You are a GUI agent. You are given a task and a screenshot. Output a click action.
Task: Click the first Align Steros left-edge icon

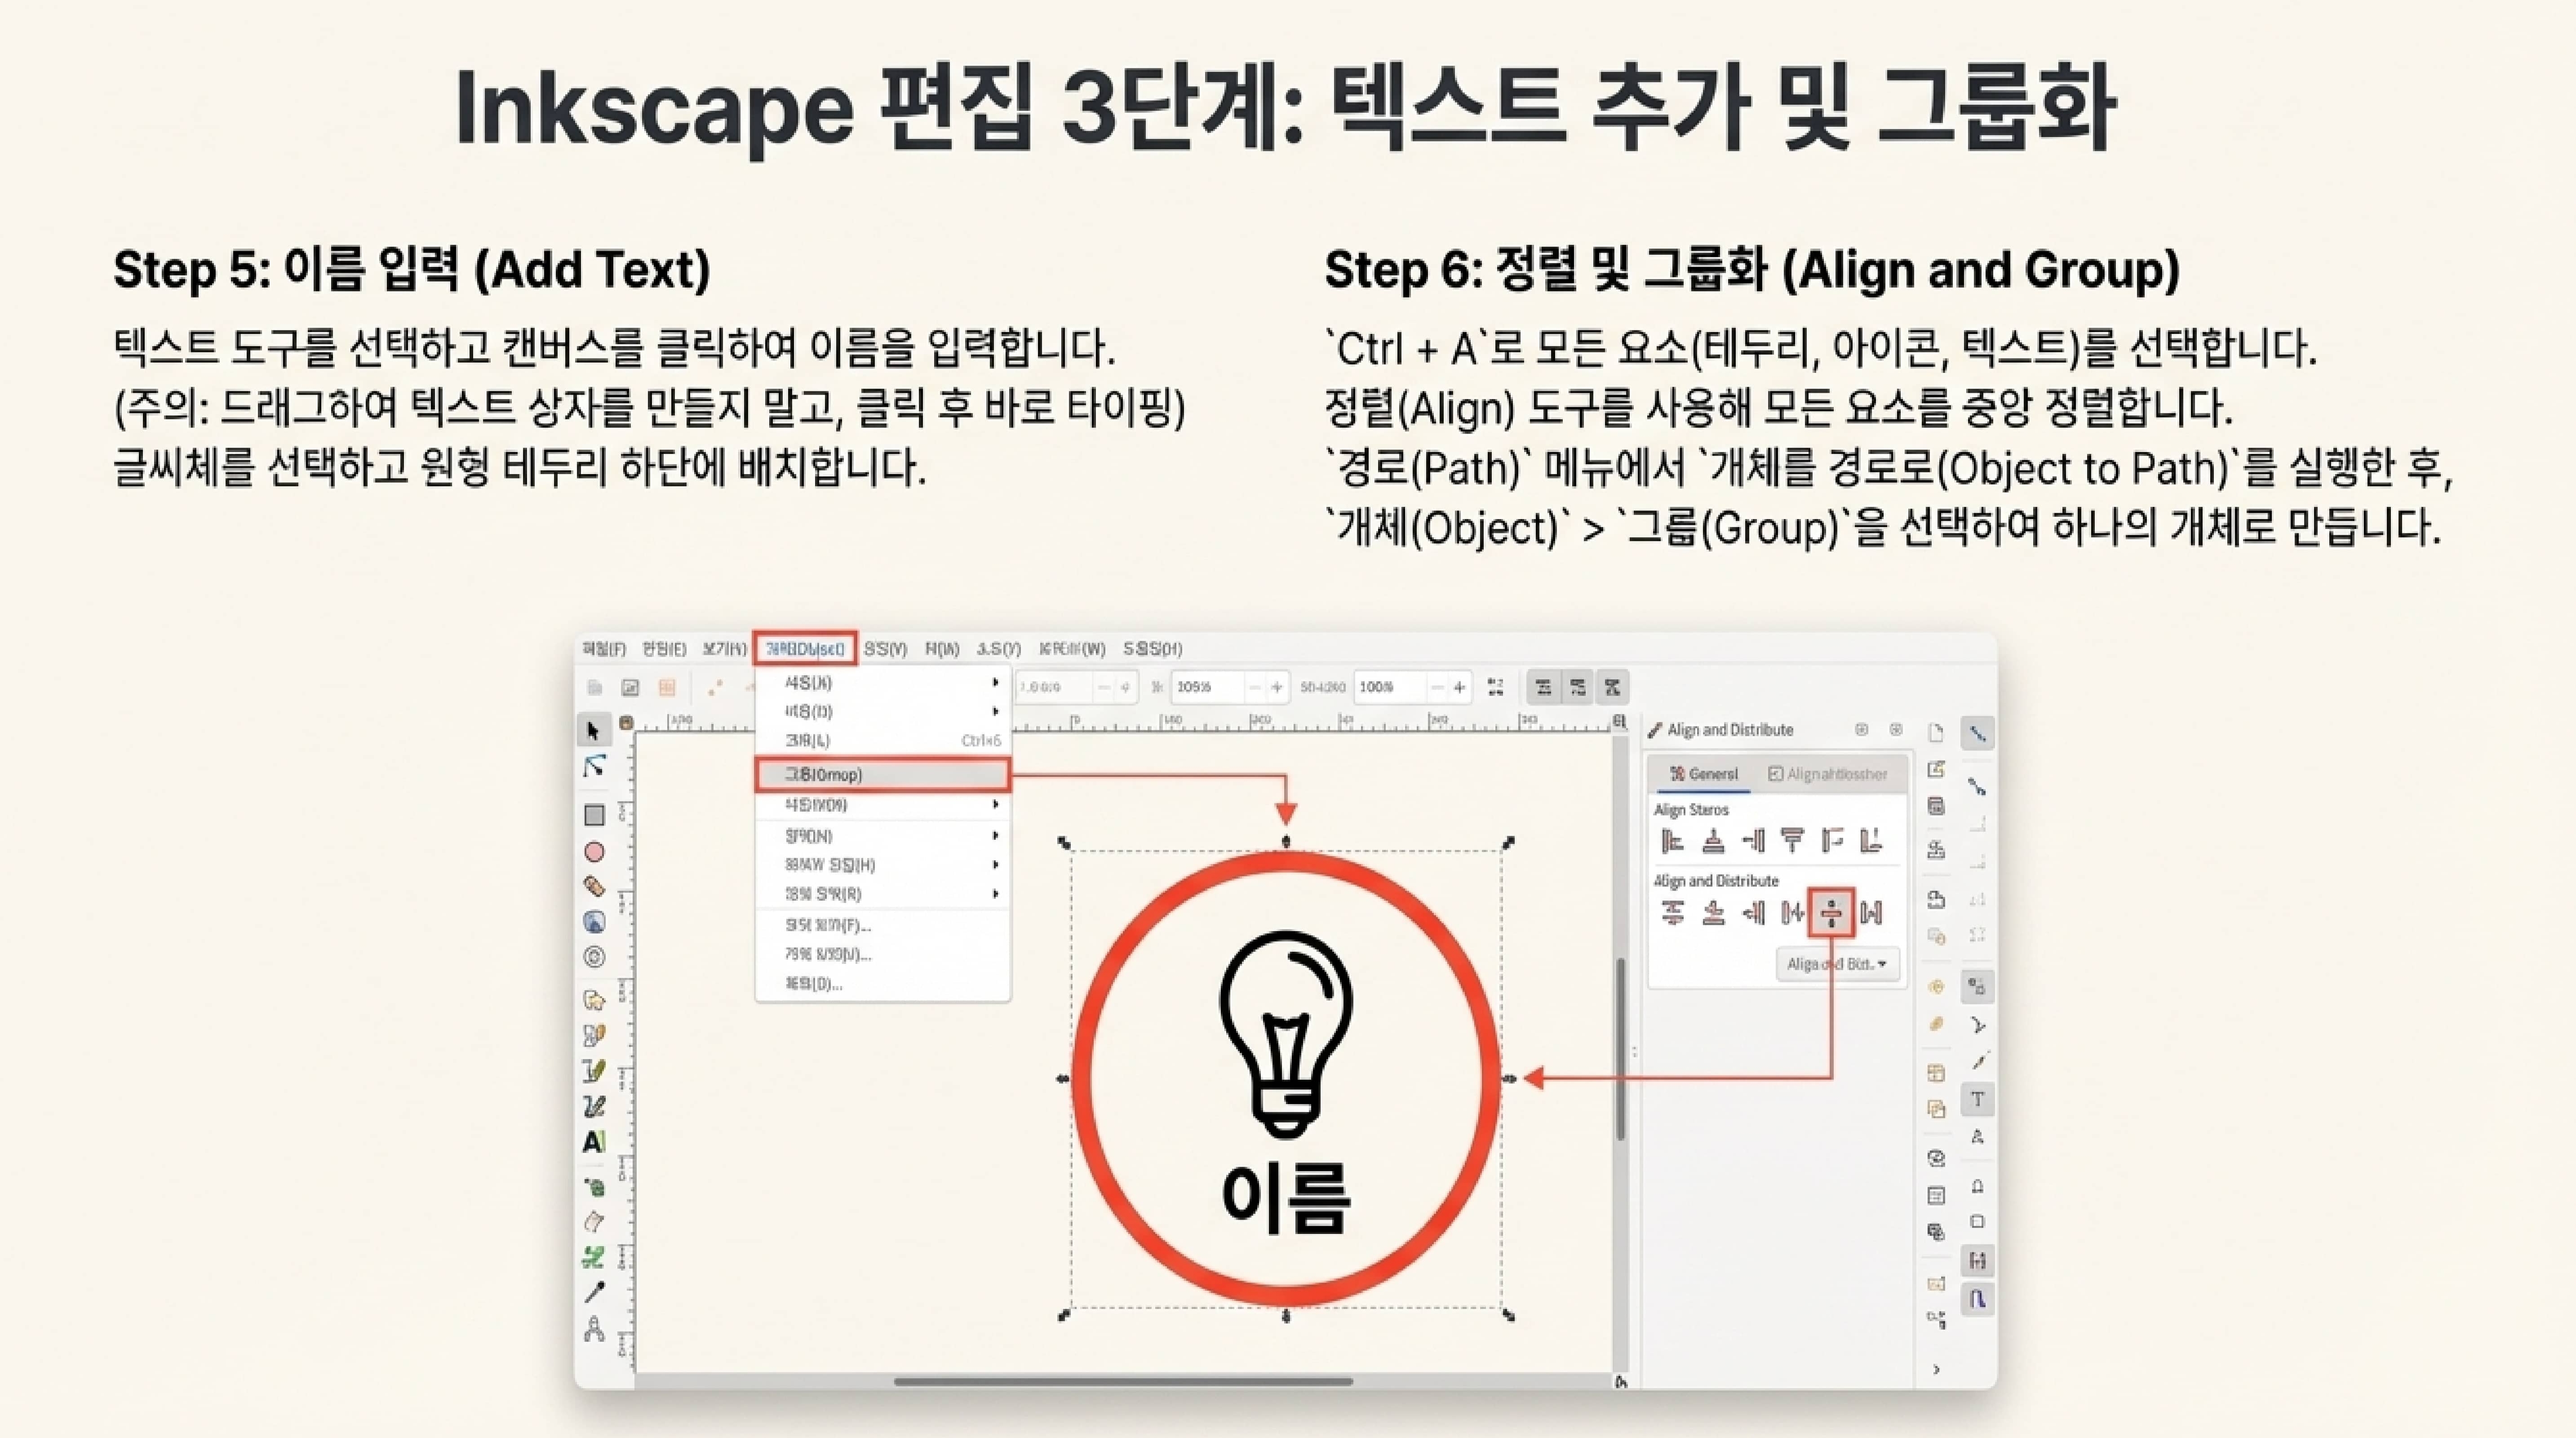1672,841
